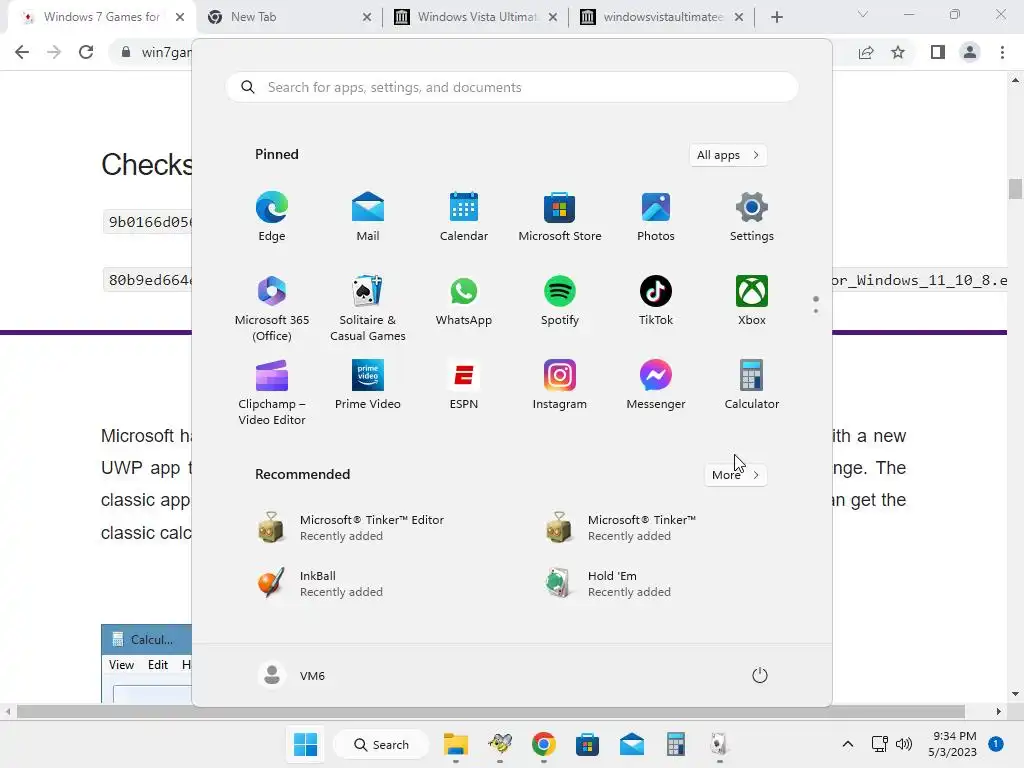1024x768 pixels.
Task: Open the clock showing 9:34 PM
Action: click(x=952, y=744)
